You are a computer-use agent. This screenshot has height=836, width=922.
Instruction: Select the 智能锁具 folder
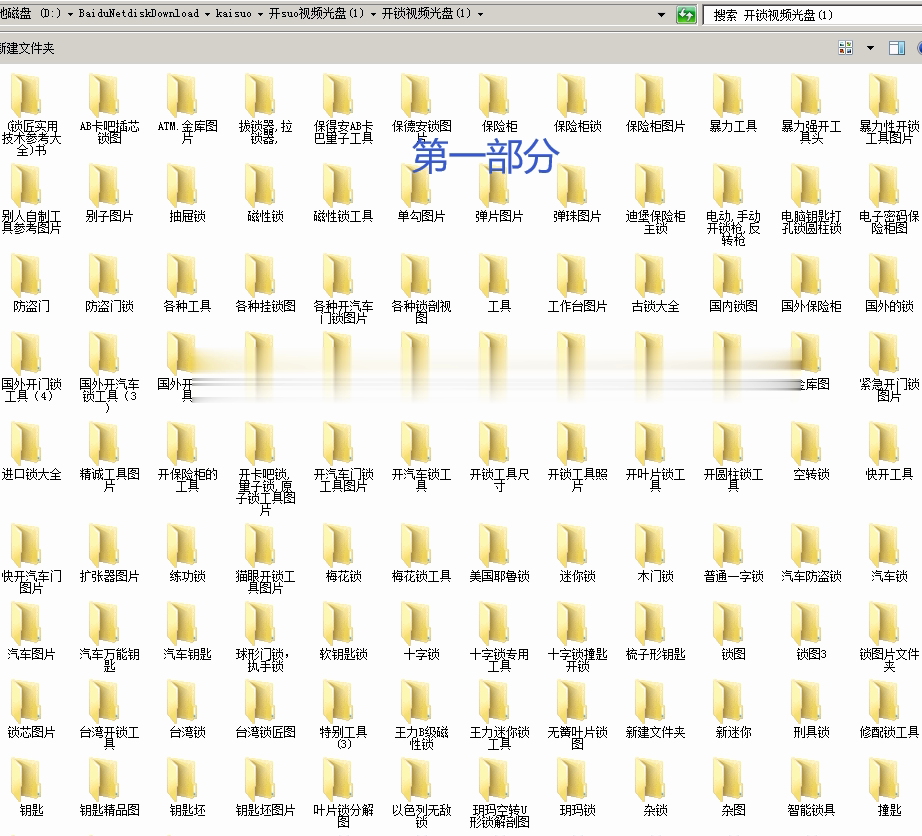tap(811, 788)
